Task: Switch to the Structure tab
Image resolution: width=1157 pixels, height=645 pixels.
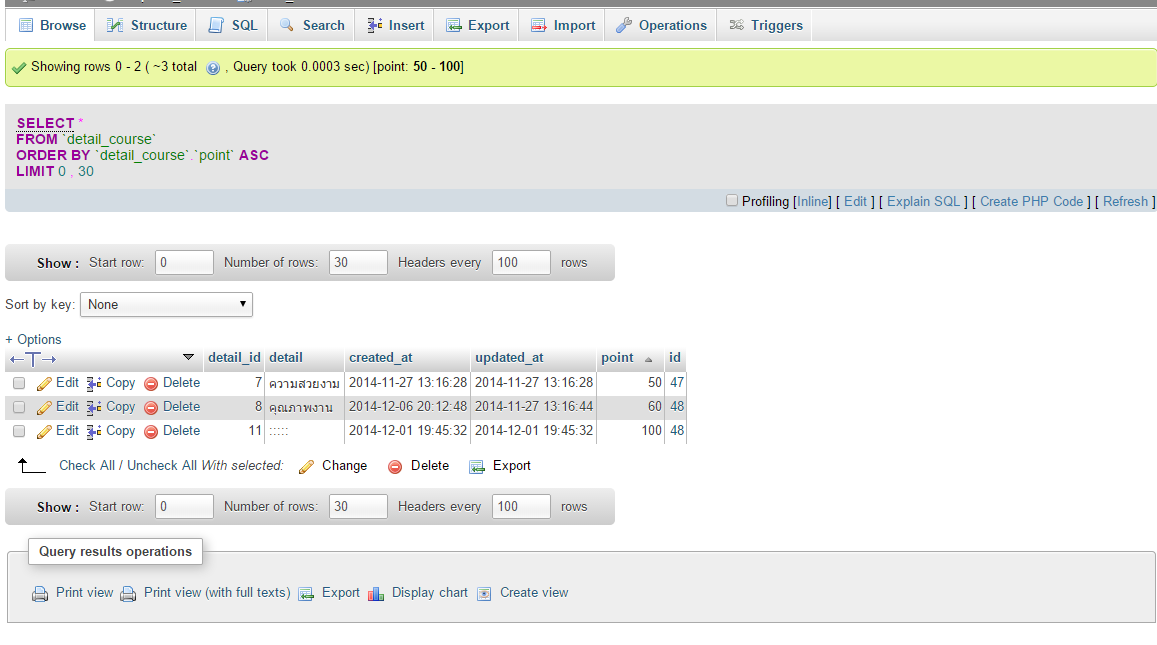Action: pos(146,25)
